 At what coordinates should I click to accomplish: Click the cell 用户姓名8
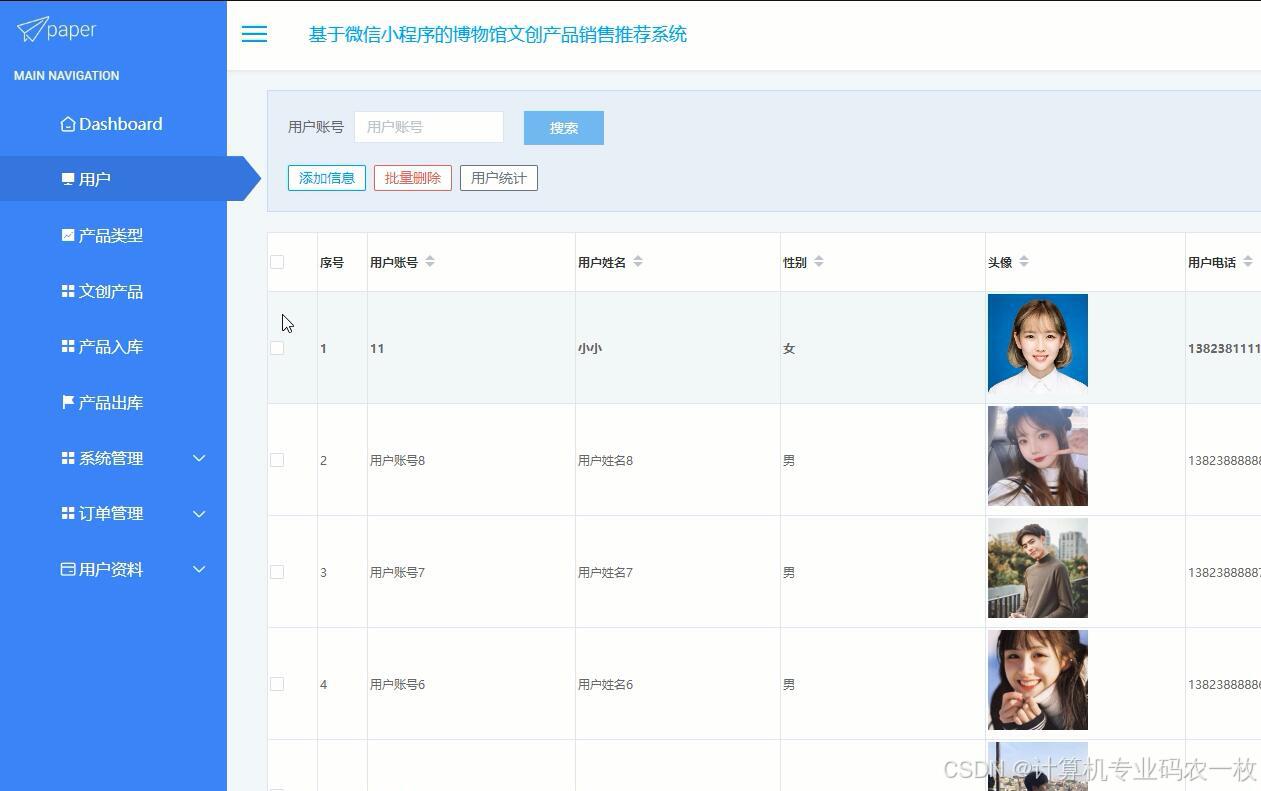606,460
